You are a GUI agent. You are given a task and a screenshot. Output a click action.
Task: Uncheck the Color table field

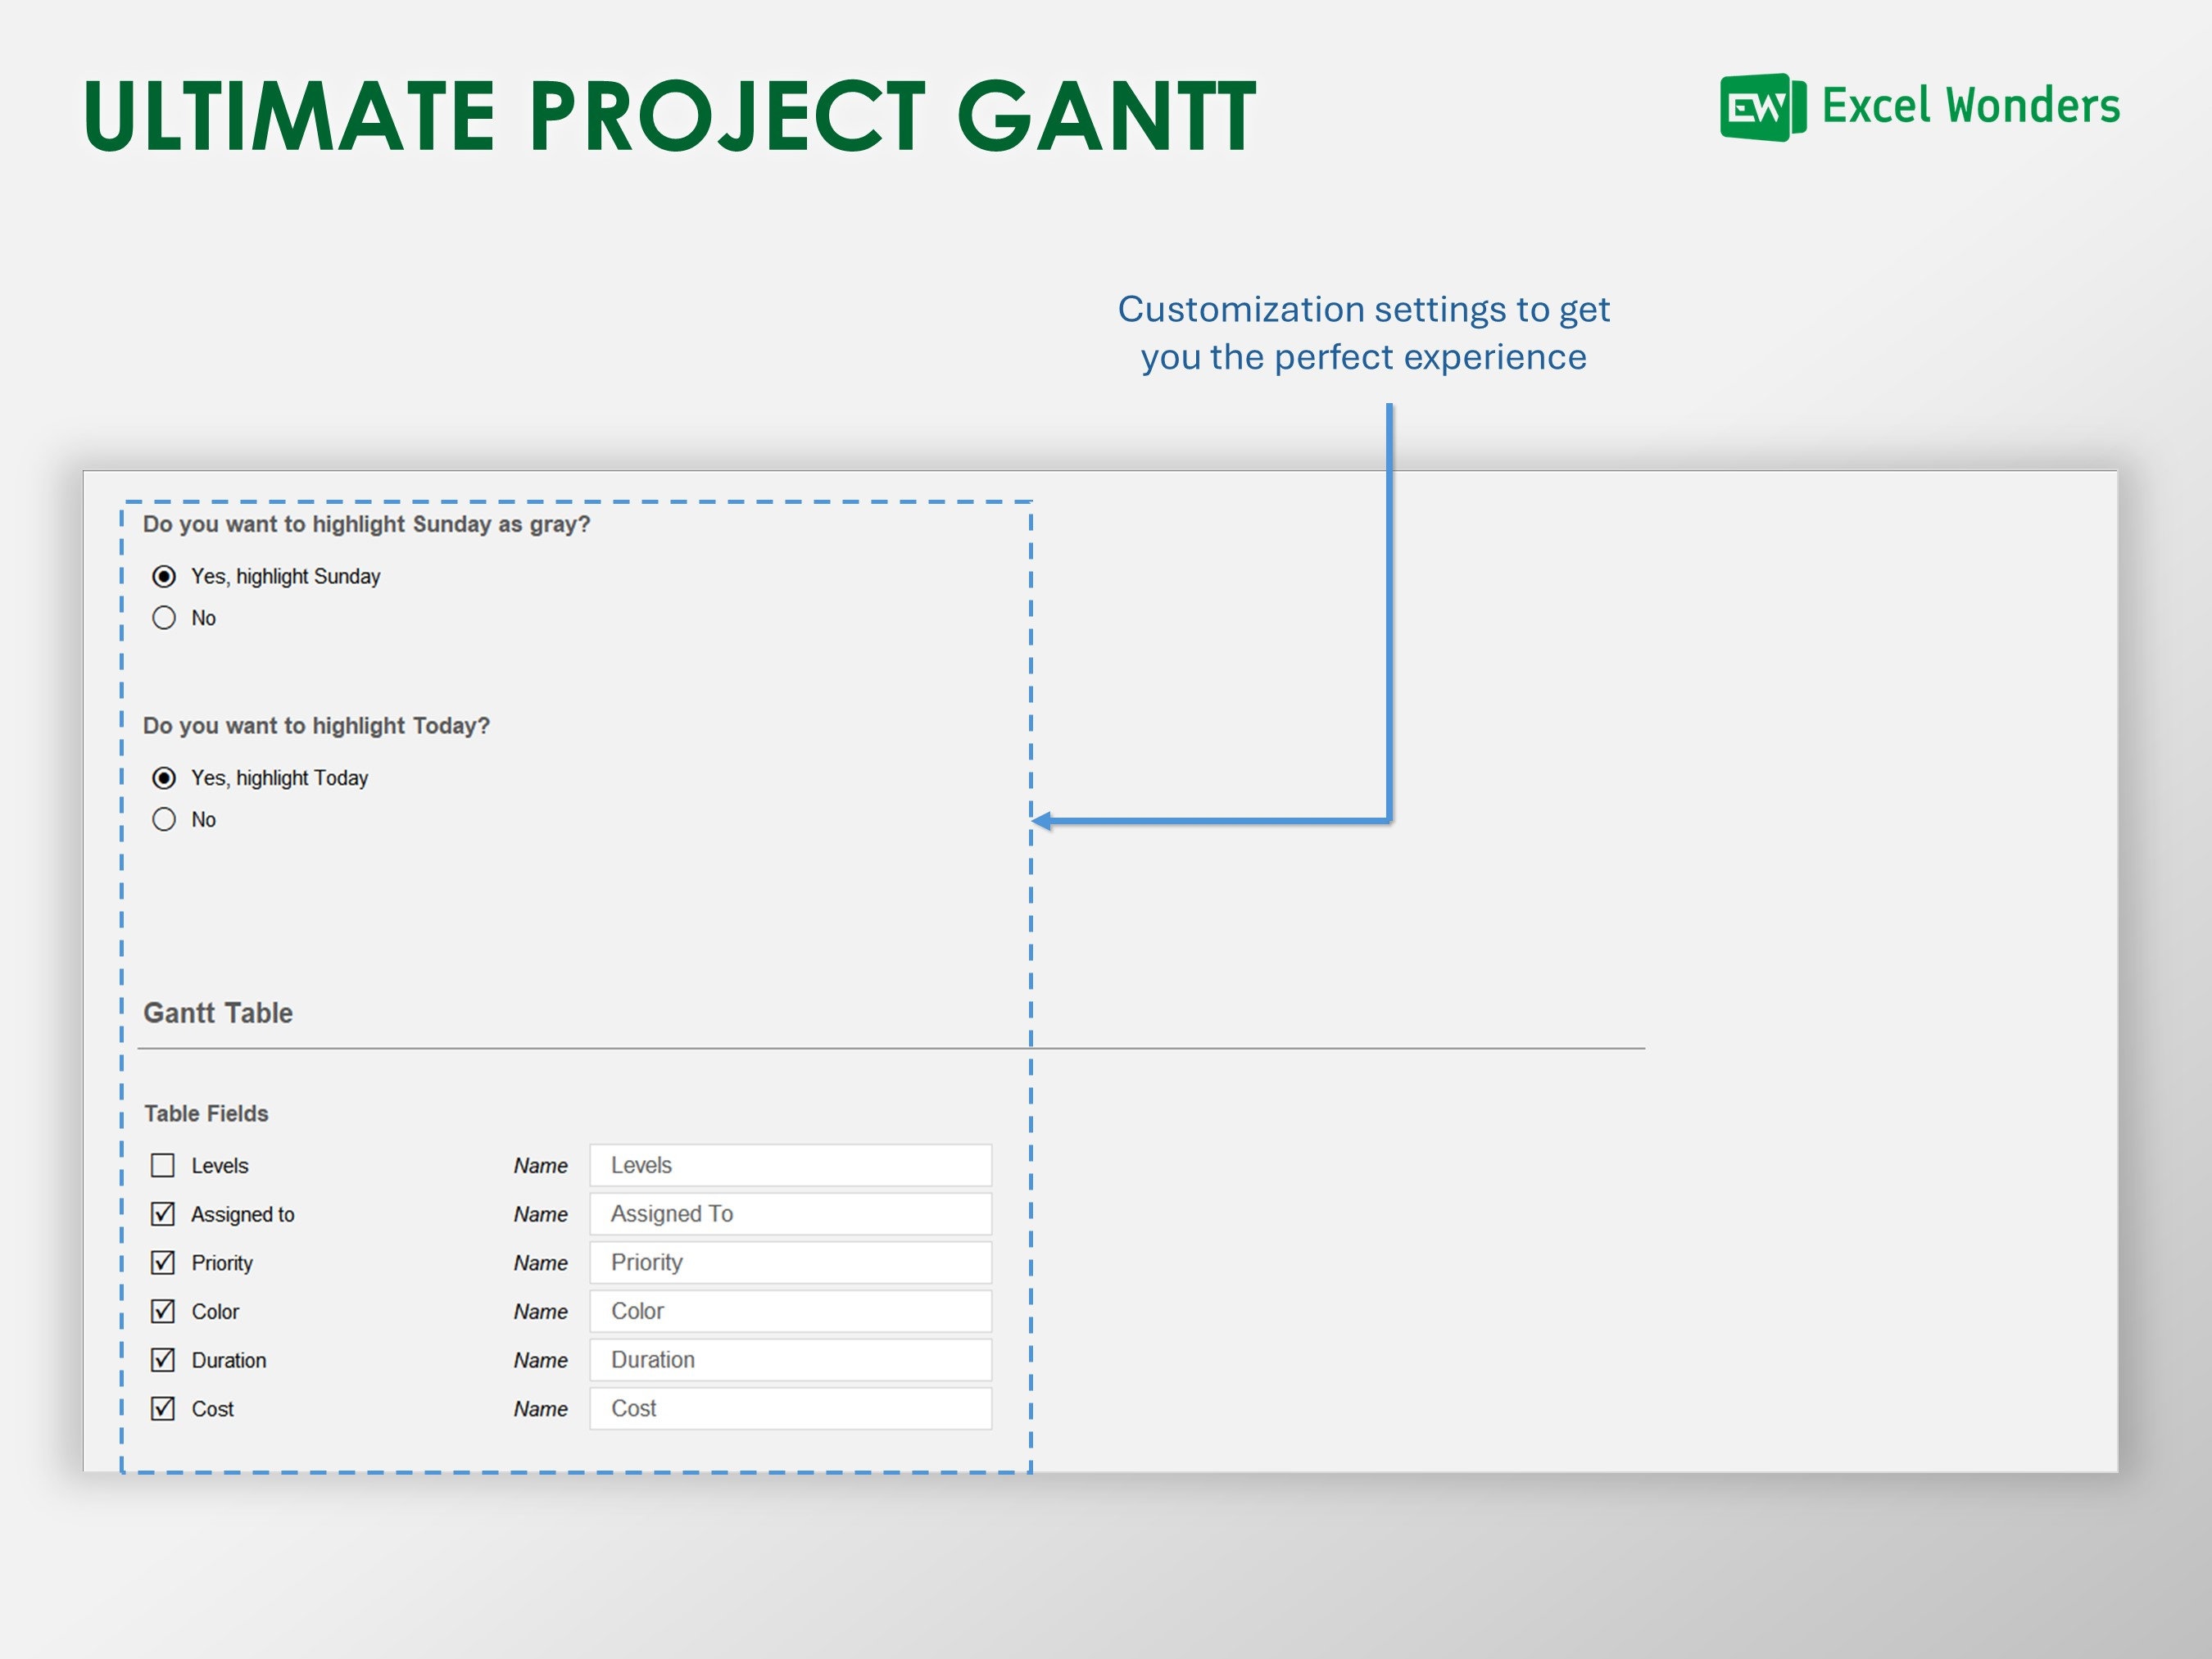pyautogui.click(x=163, y=1311)
